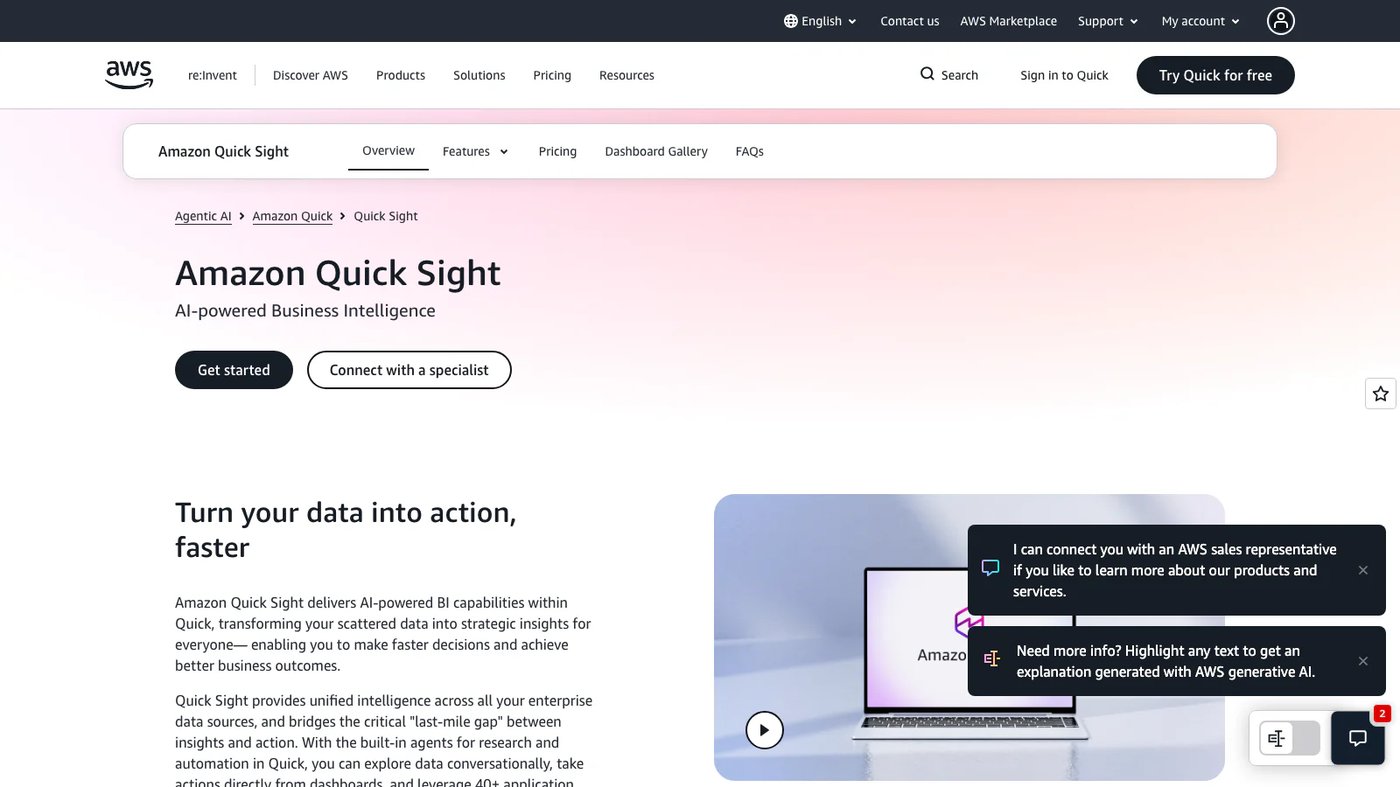Click Connect with a specialist button
This screenshot has width=1400, height=787.
(409, 370)
